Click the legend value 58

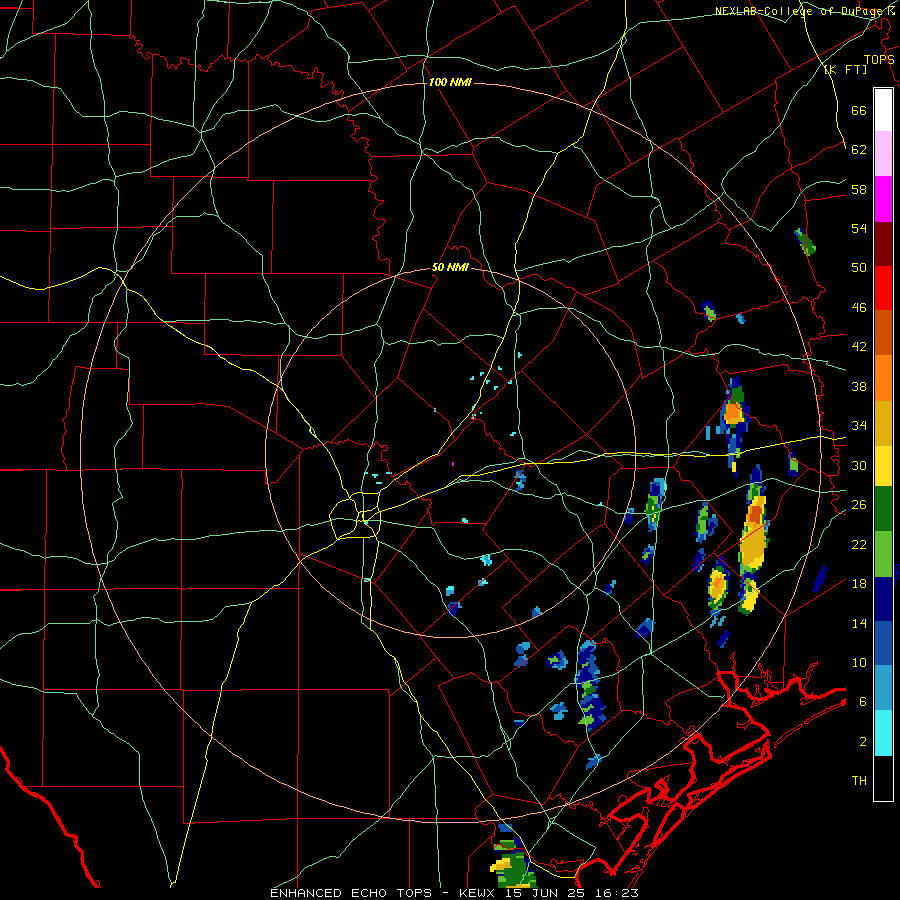click(859, 189)
